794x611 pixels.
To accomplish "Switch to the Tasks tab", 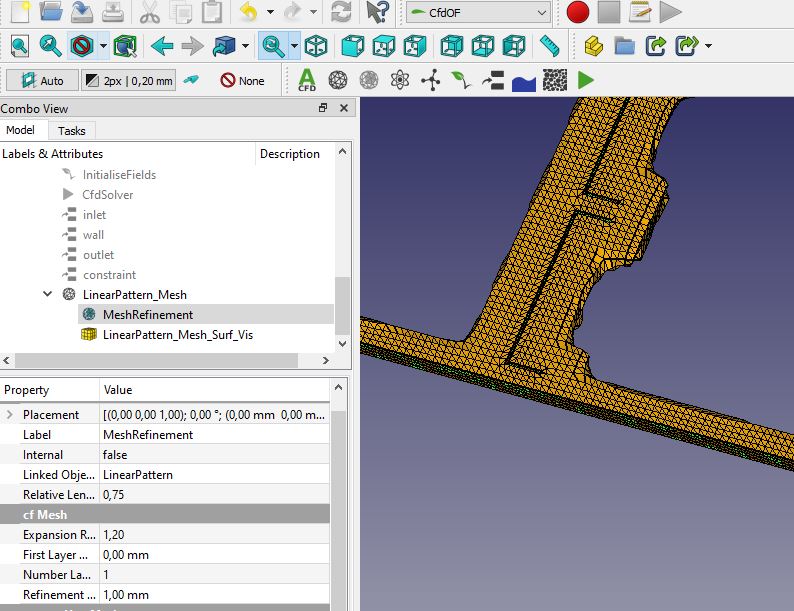I will click(x=71, y=131).
